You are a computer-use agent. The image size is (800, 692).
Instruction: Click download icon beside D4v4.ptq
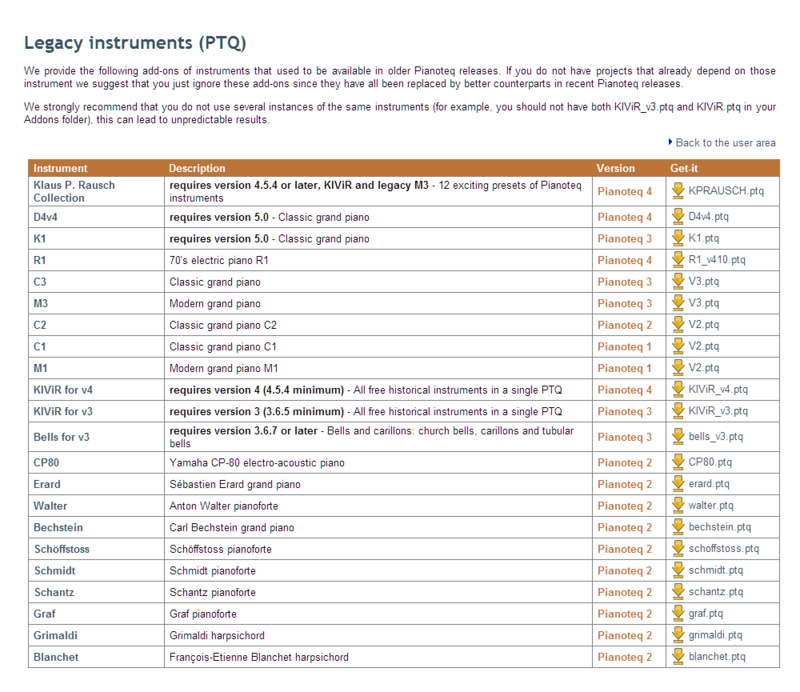coord(678,216)
